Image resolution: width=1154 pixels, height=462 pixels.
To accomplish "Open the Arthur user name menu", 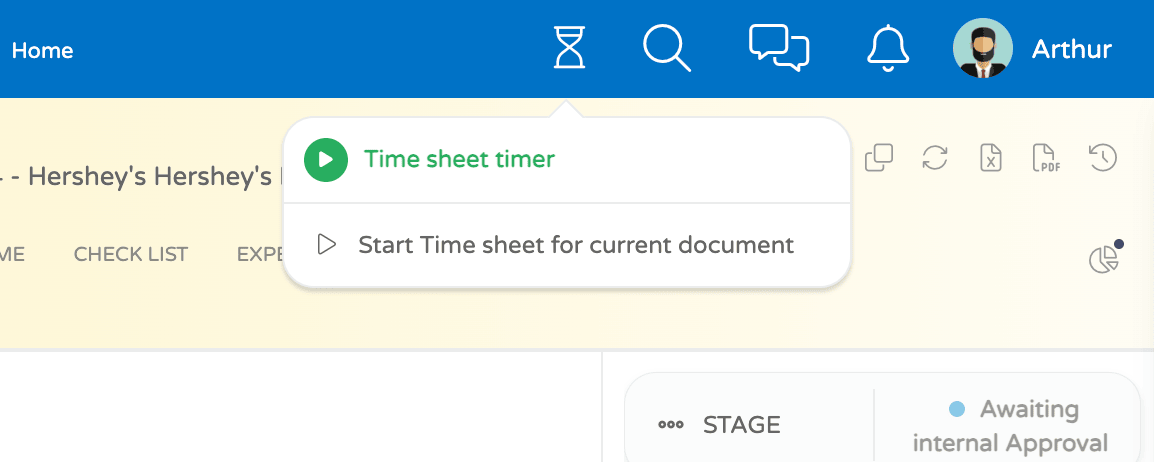I will coord(1071,49).
